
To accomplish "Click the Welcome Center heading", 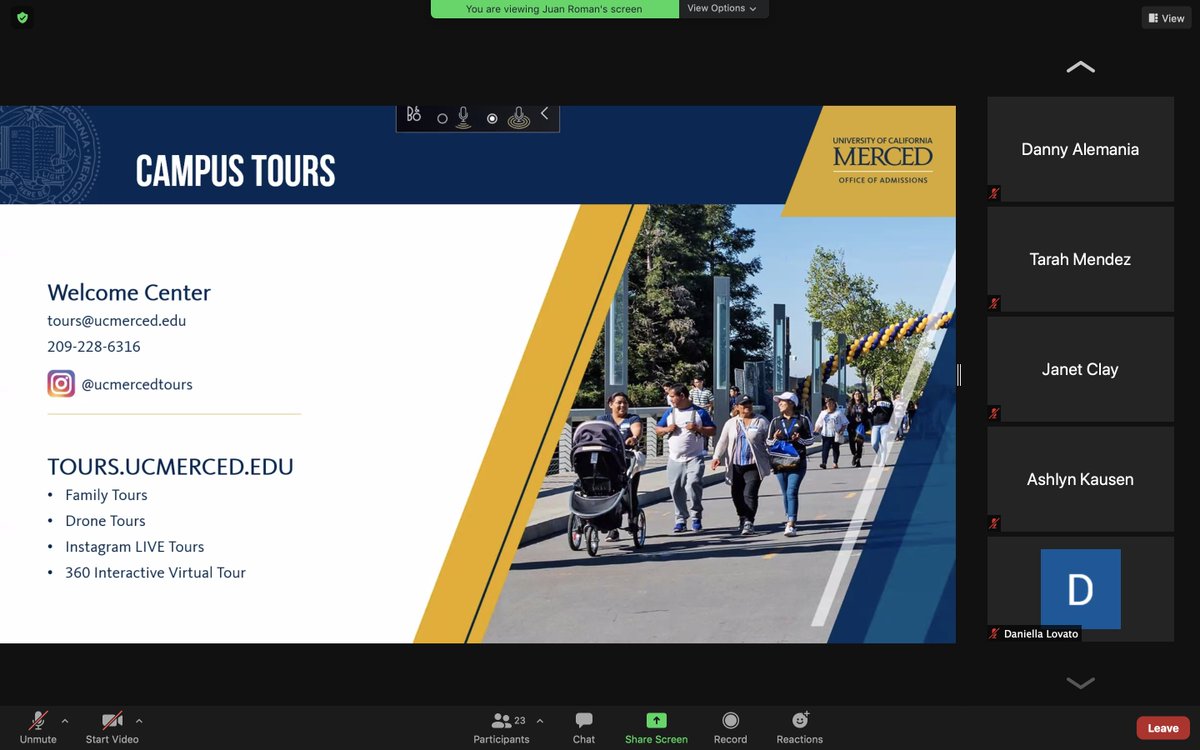I will [129, 293].
